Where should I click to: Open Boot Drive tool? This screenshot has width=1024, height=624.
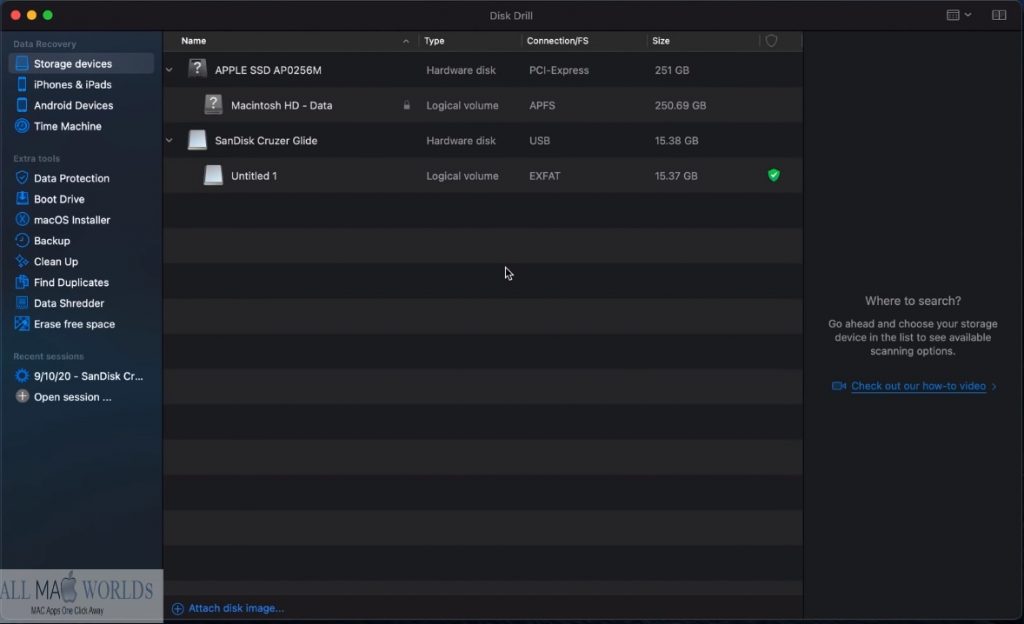click(x=59, y=199)
